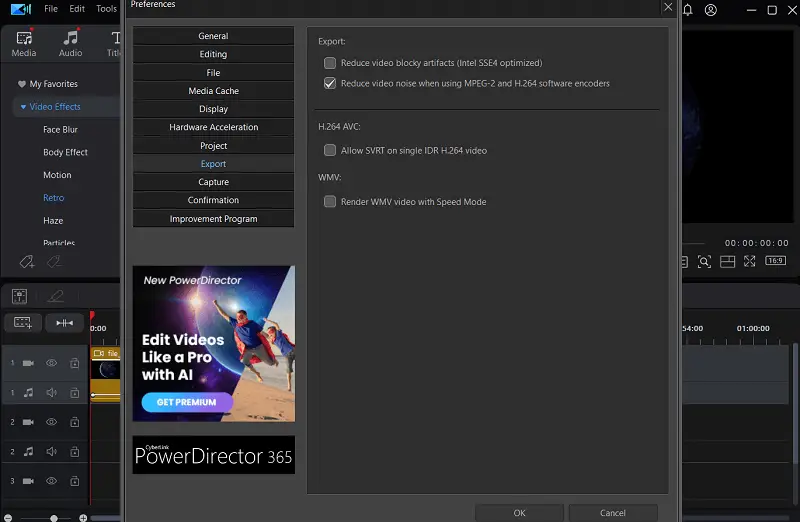Click the notifications bell icon
The width and height of the screenshot is (800, 522).
[688, 10]
